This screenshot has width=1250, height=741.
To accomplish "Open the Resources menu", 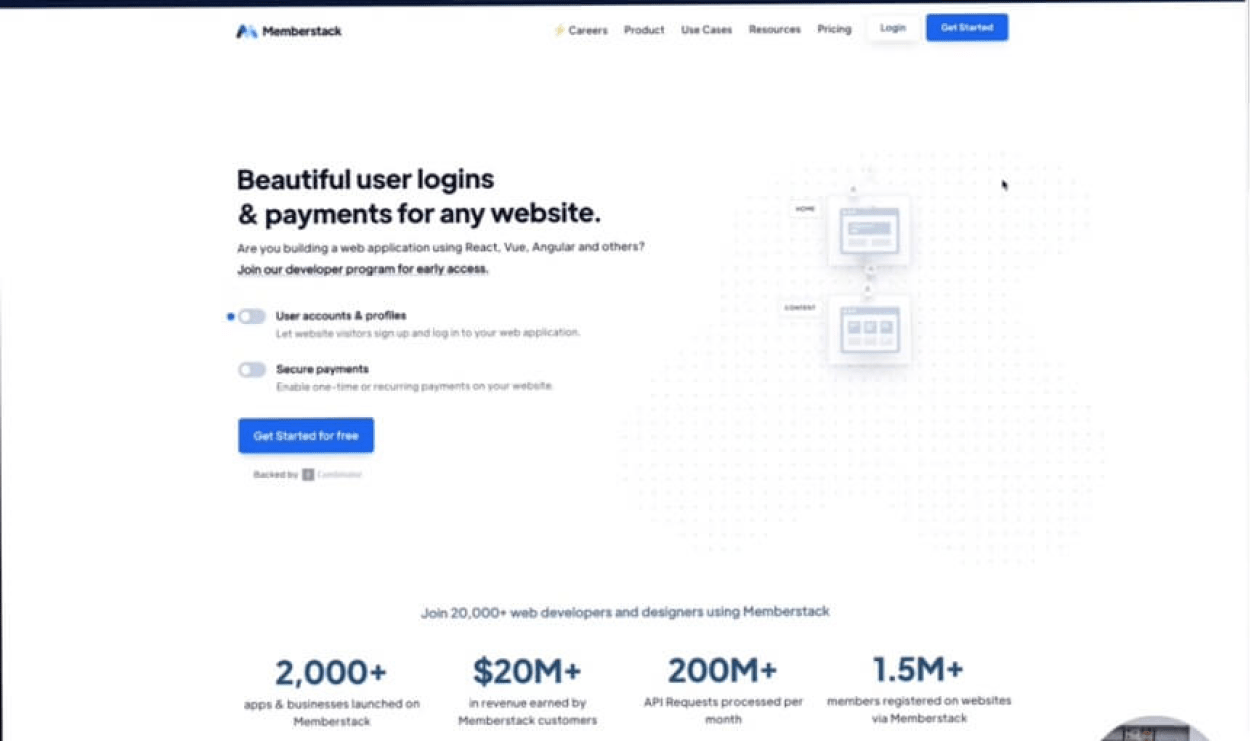I will pyautogui.click(x=775, y=30).
